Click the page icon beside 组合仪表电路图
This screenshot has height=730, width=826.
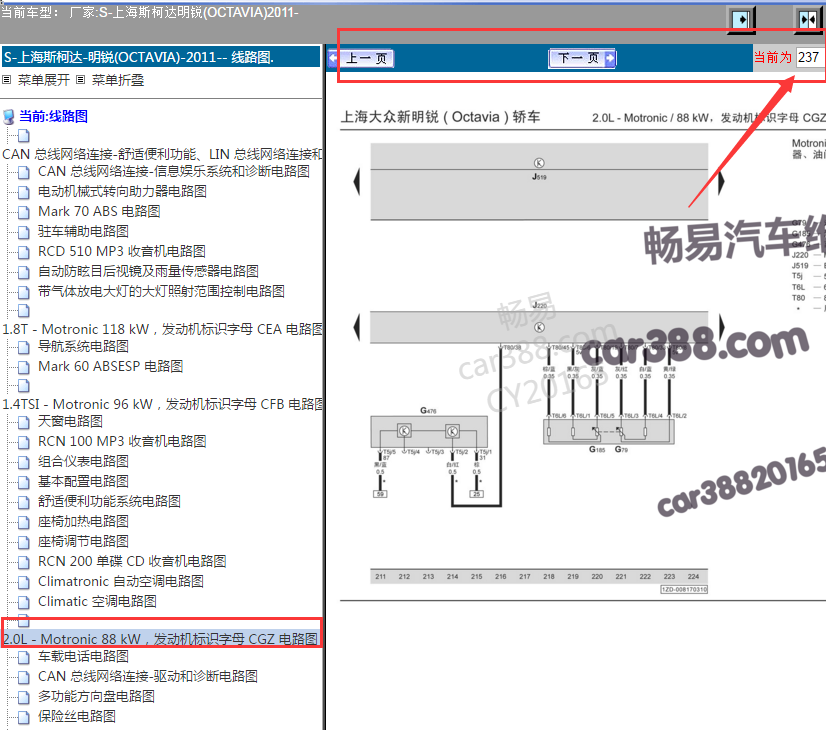[x=24, y=462]
